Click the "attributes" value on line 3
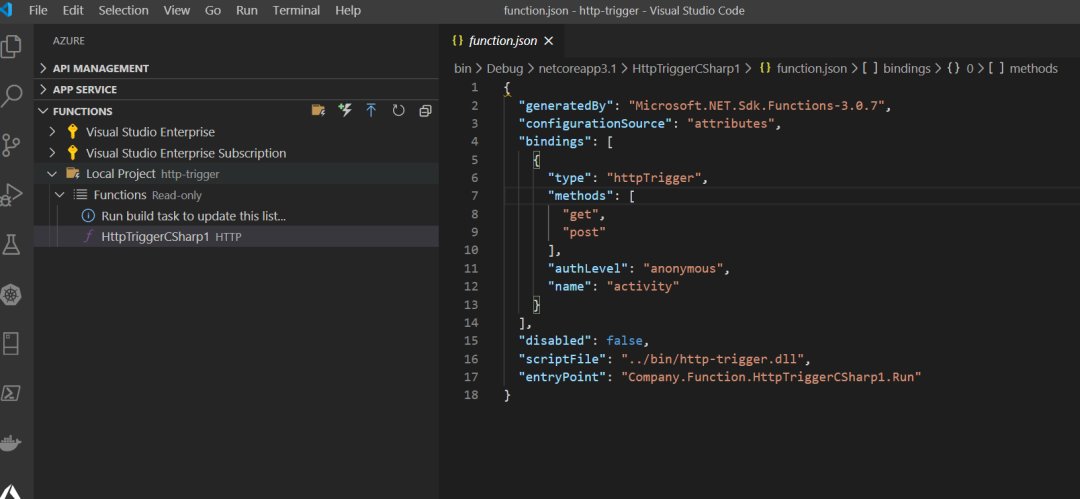The height and width of the screenshot is (499, 1080). (x=732, y=124)
